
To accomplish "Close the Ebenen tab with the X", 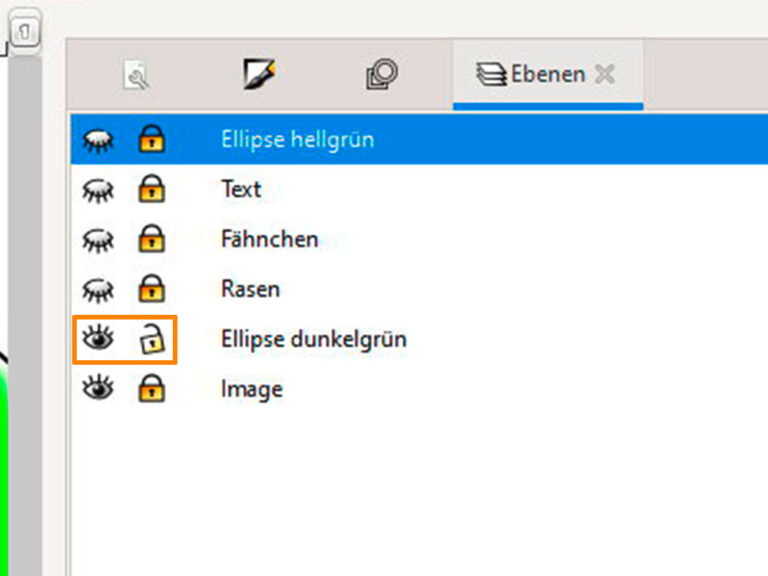I will [x=603, y=74].
